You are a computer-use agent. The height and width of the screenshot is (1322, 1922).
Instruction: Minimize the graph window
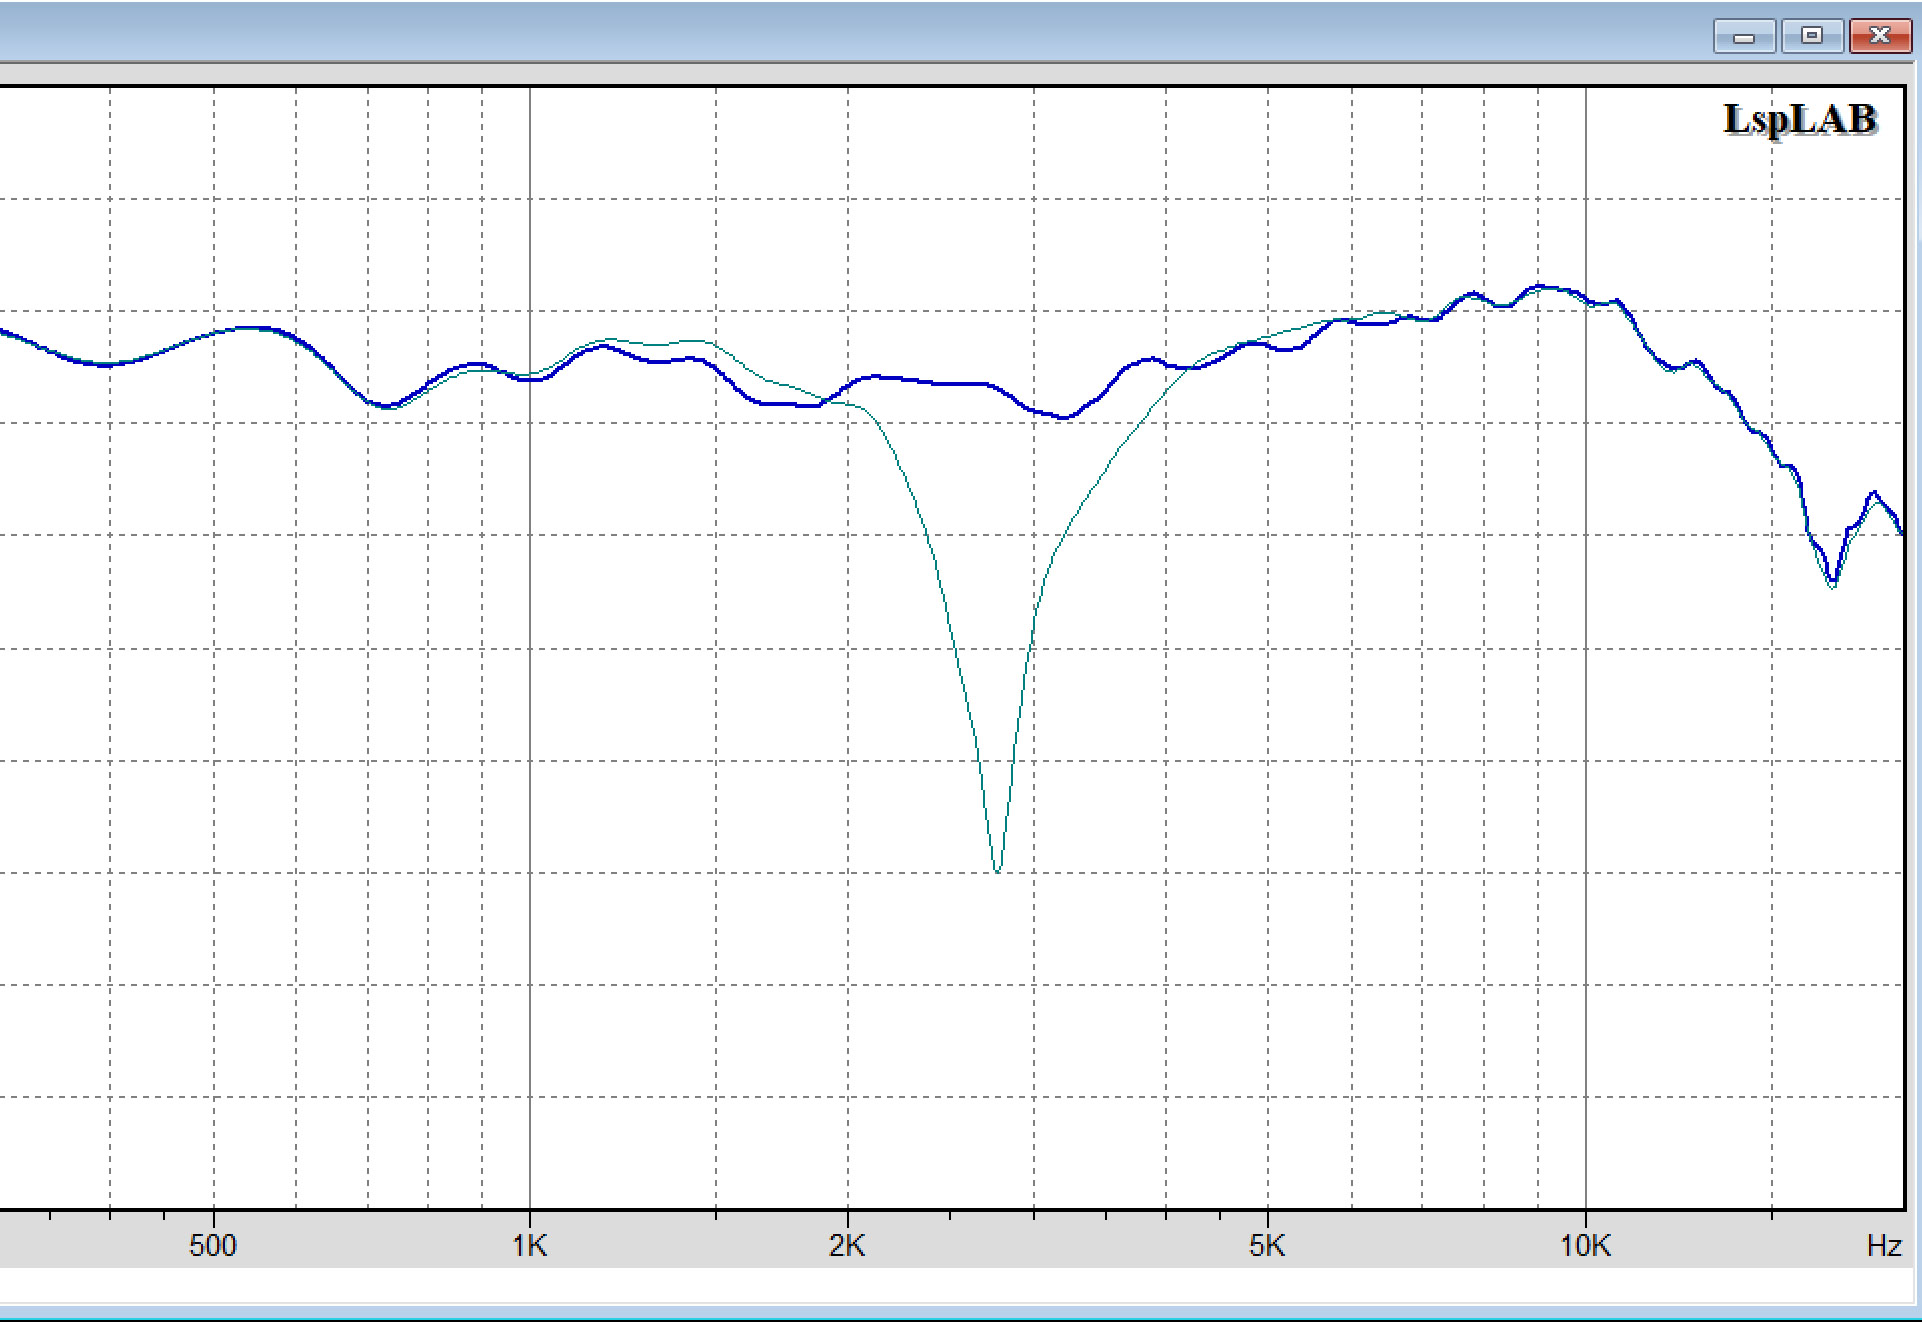[1744, 36]
